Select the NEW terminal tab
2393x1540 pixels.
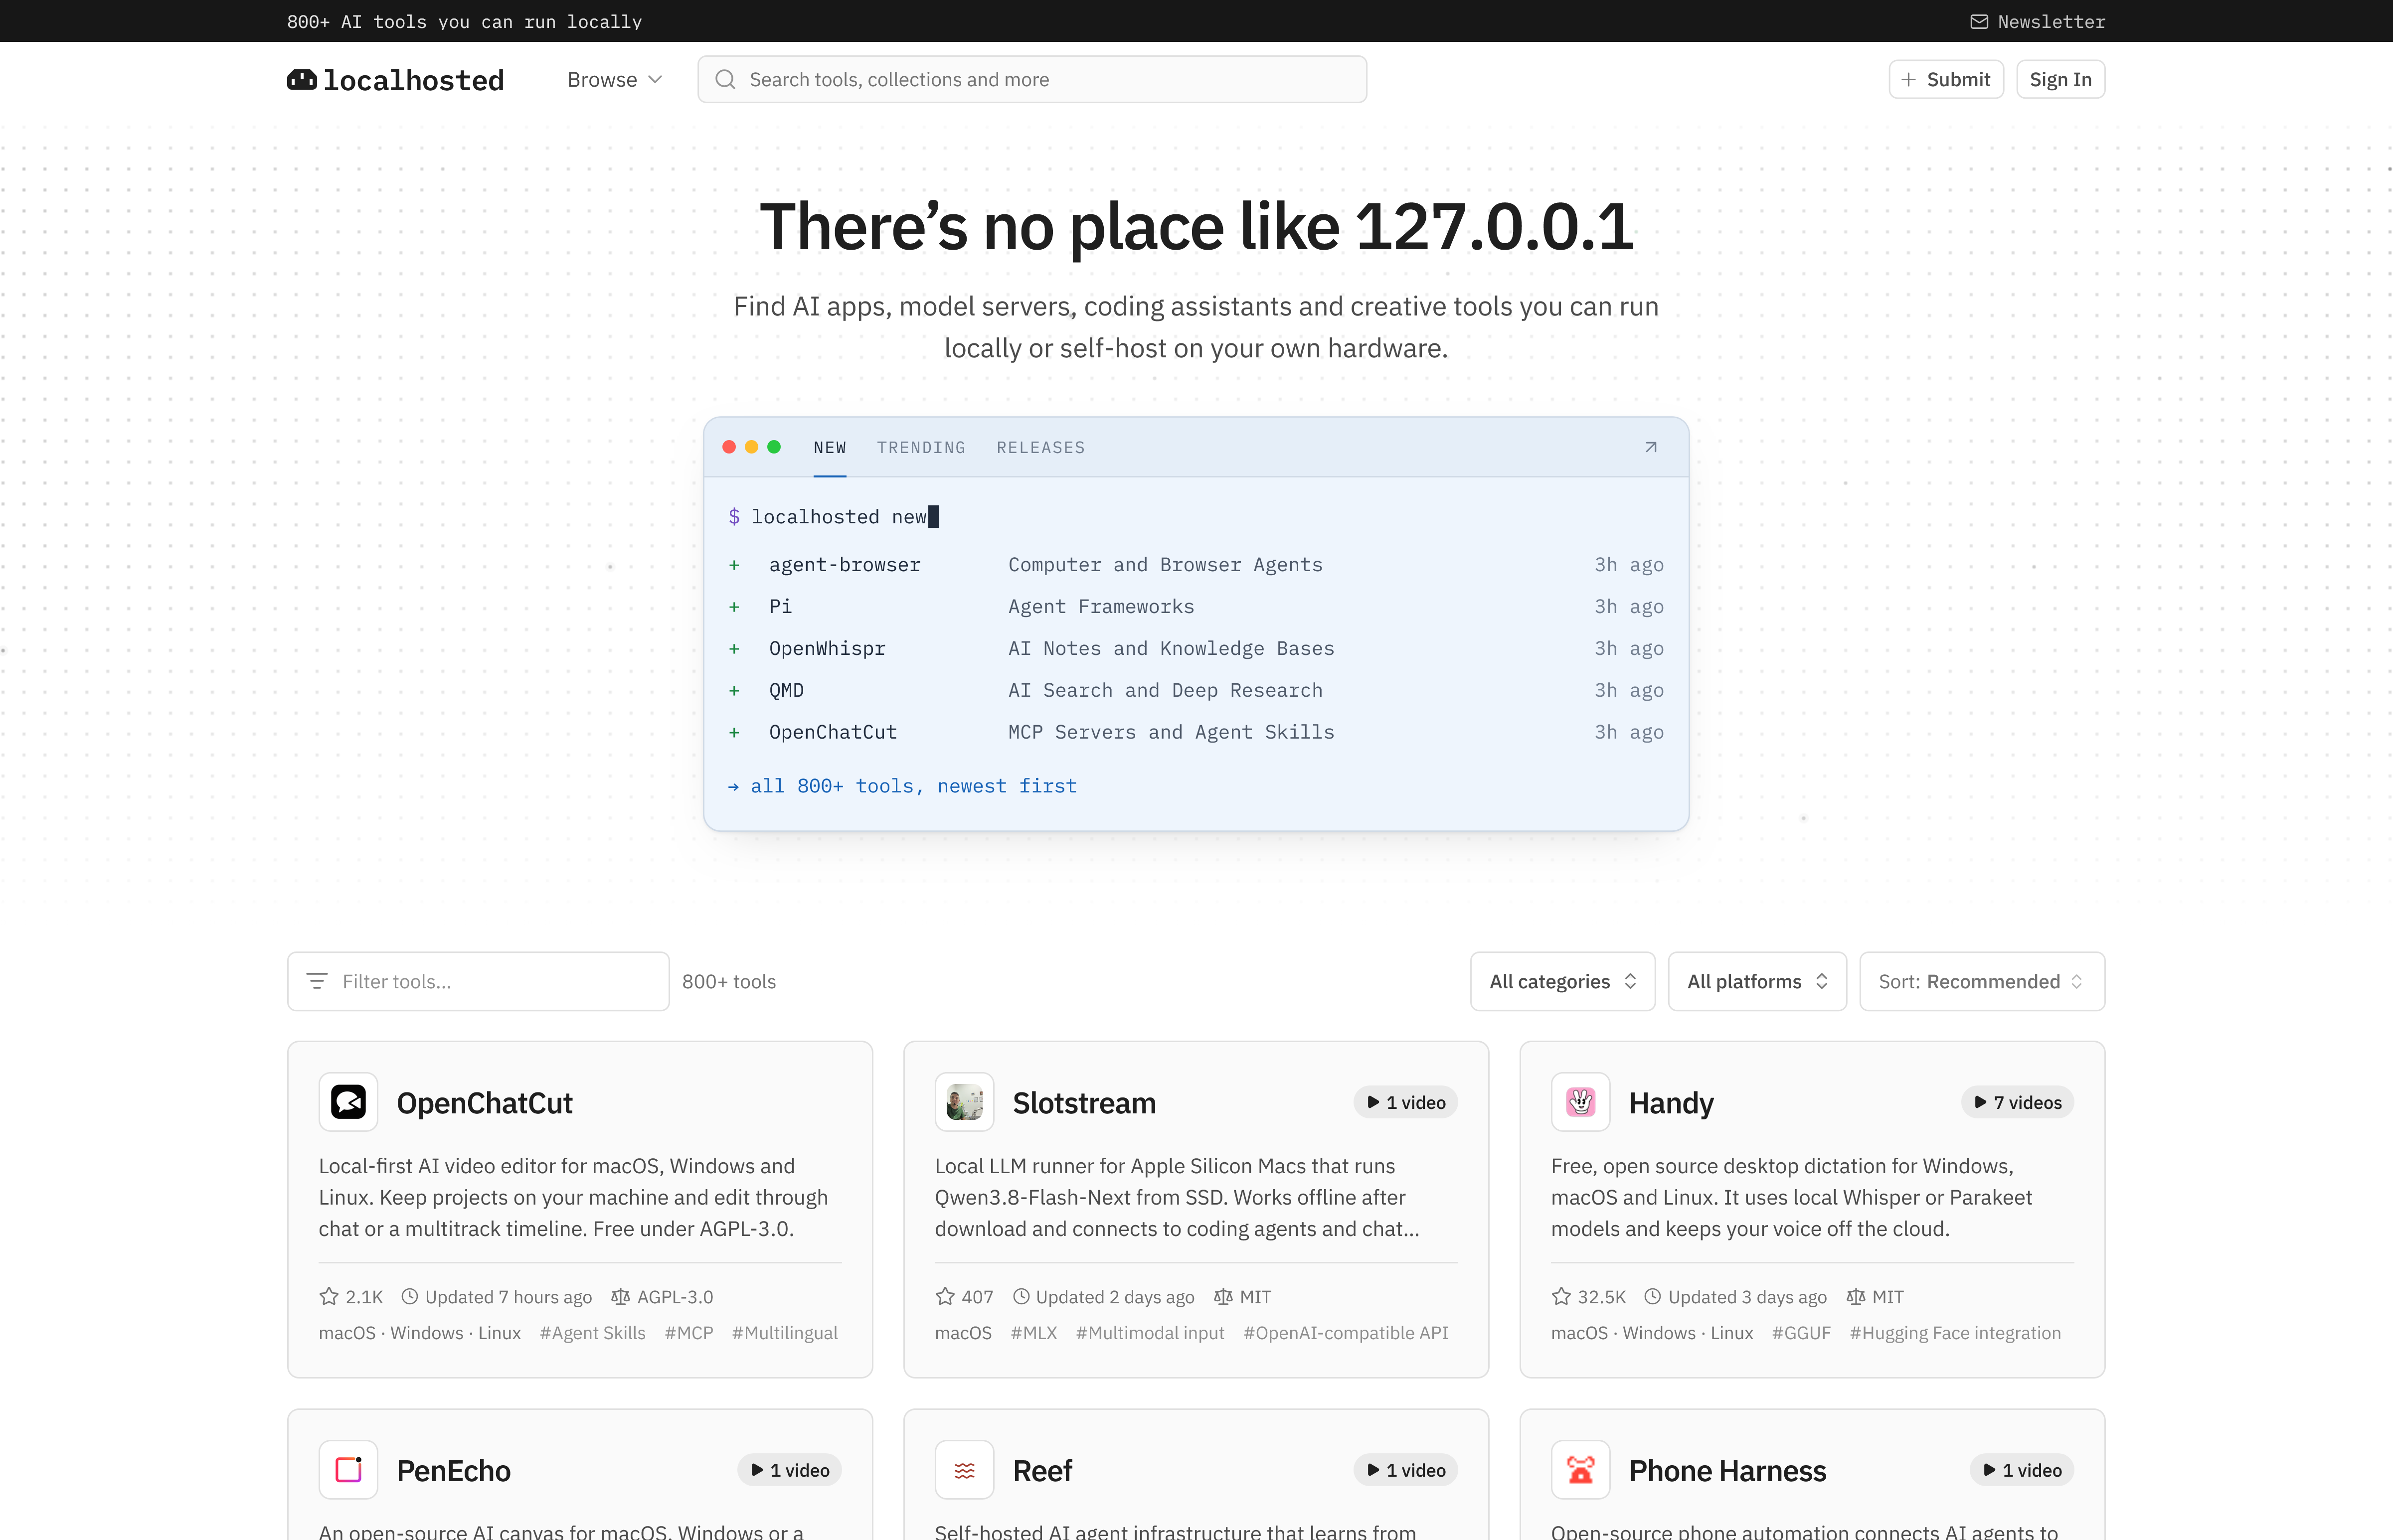pos(830,447)
